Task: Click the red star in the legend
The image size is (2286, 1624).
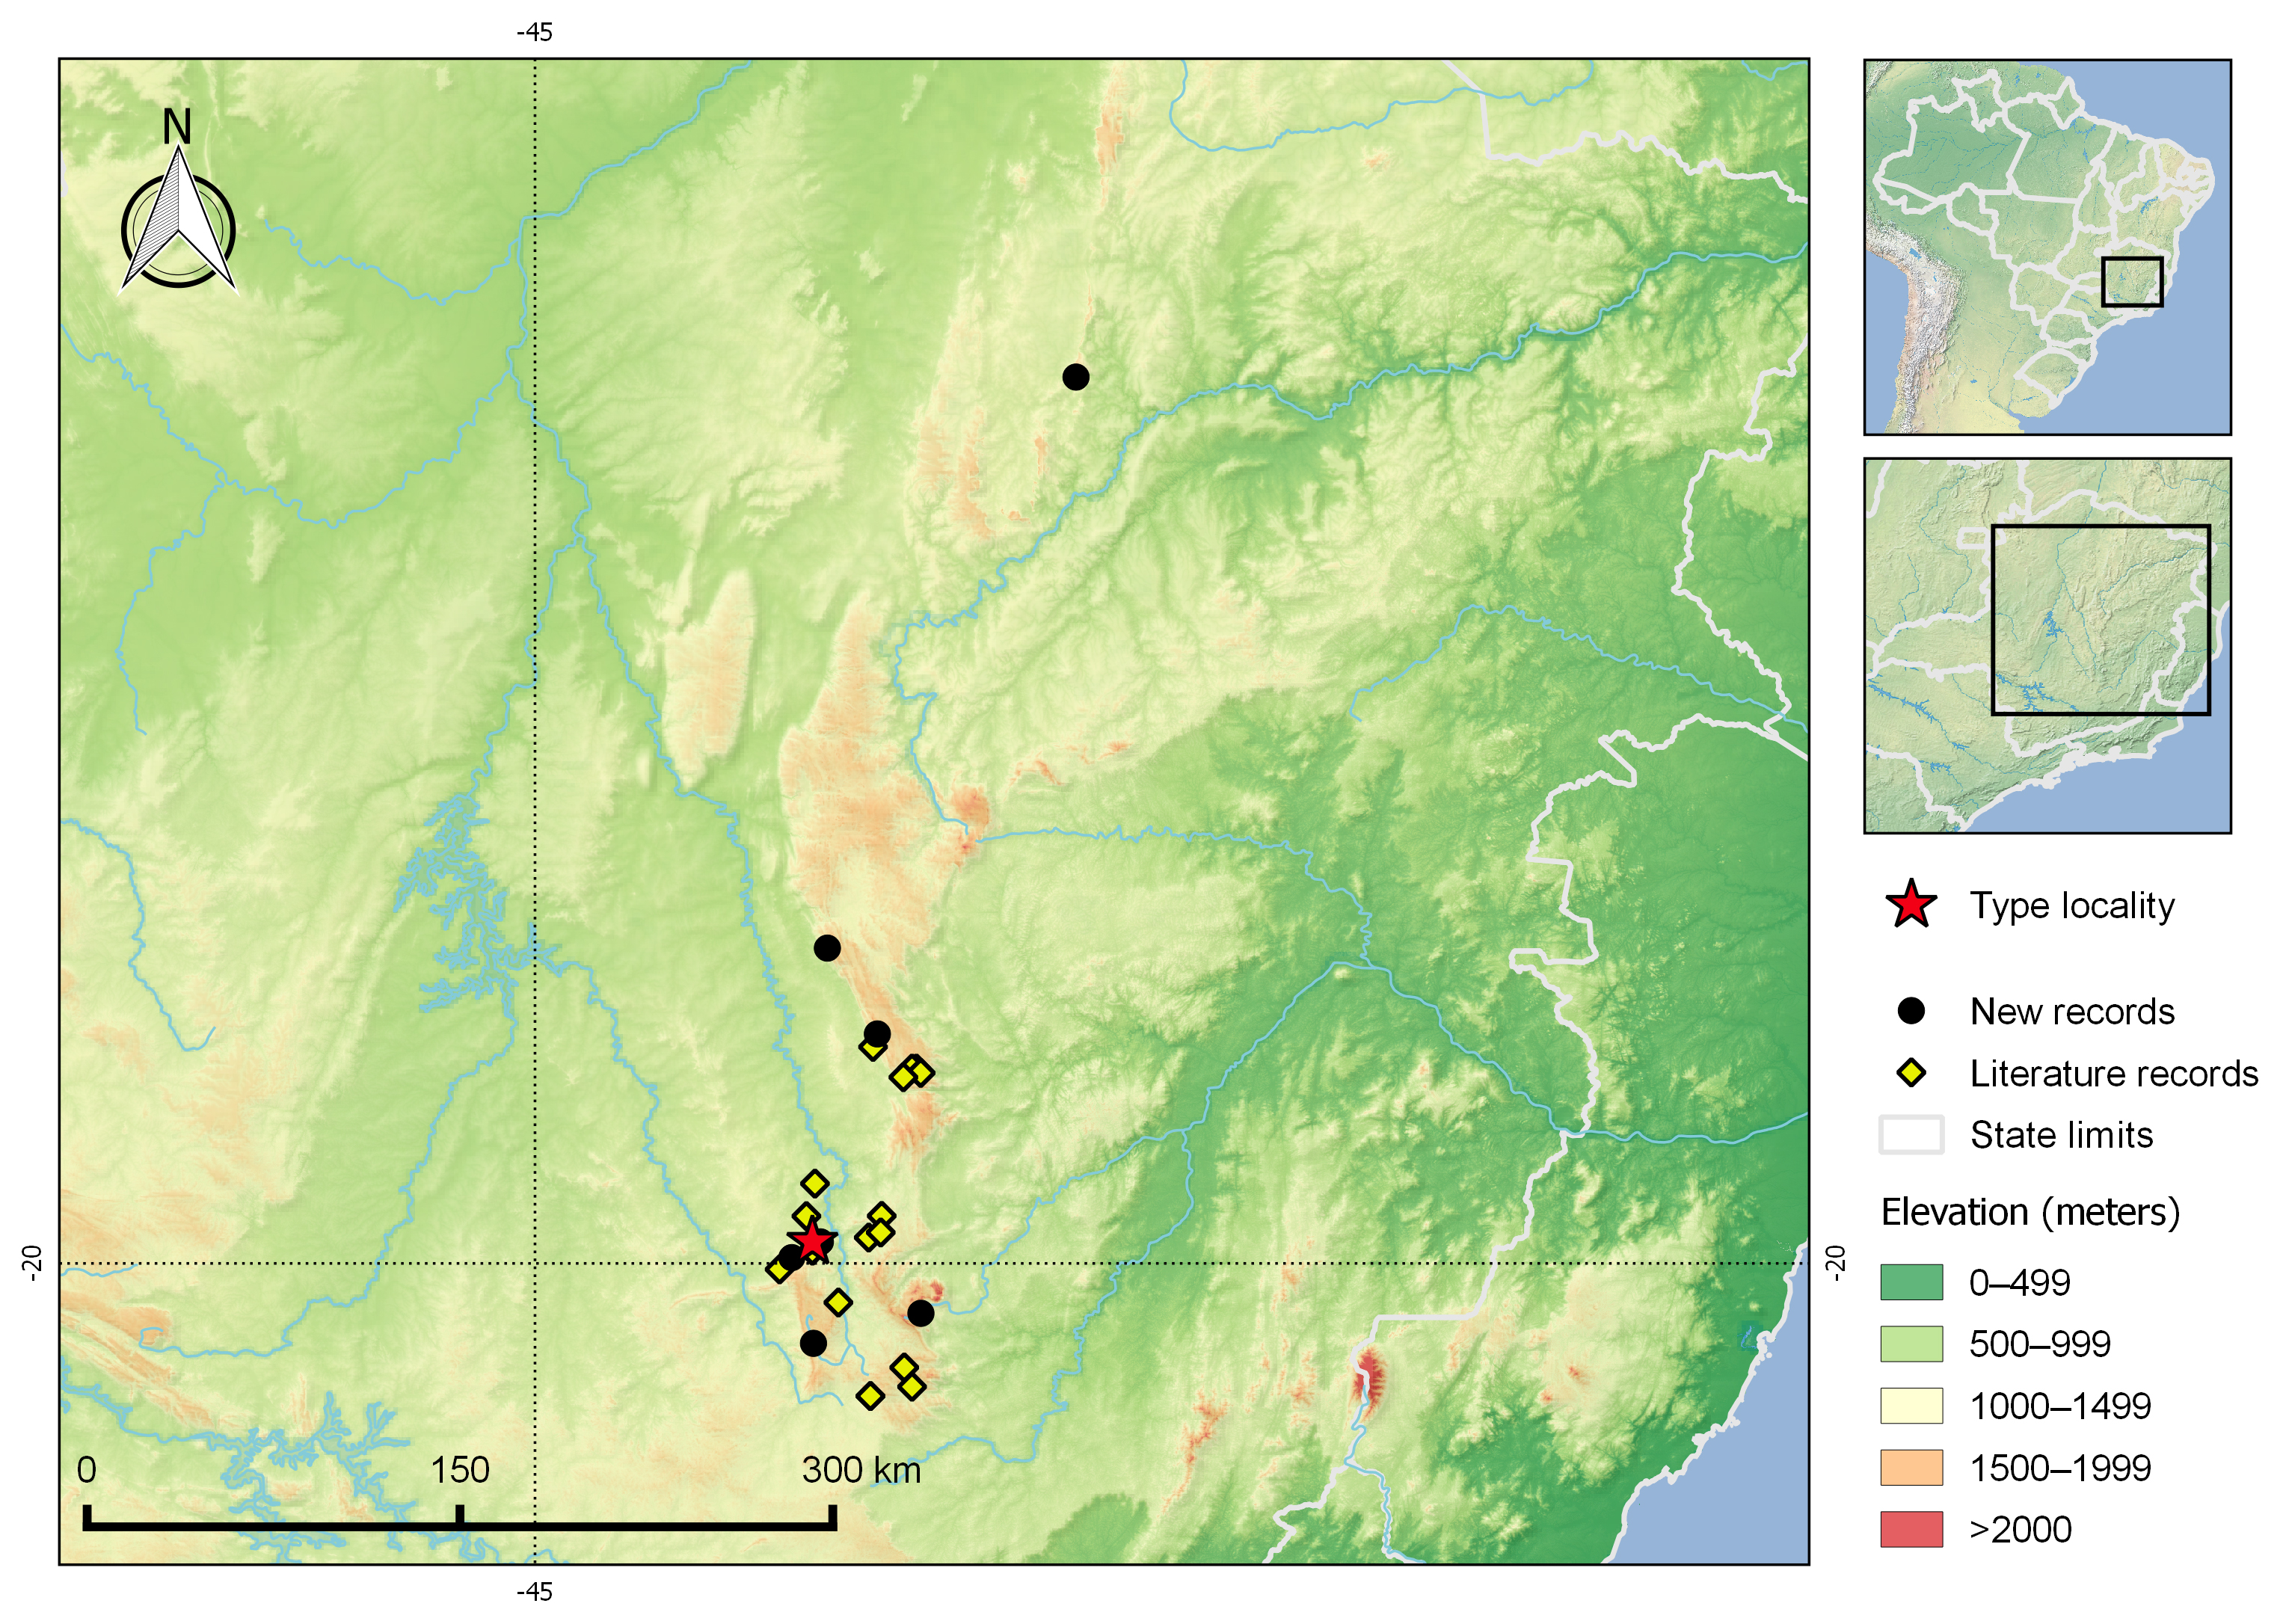Action: (x=1911, y=905)
